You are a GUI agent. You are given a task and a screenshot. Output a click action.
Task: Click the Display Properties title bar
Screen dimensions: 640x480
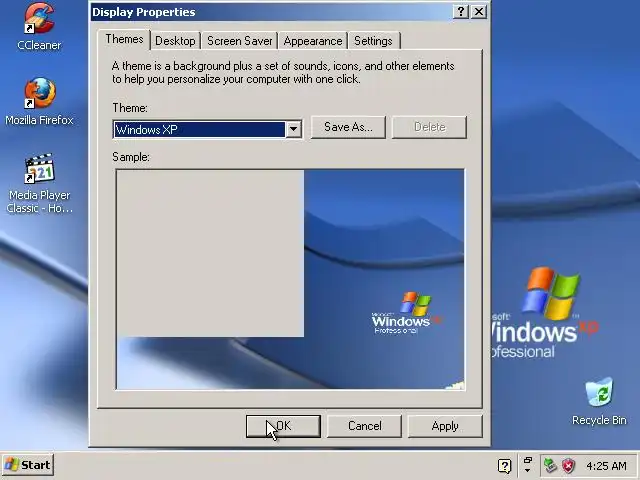point(269,12)
